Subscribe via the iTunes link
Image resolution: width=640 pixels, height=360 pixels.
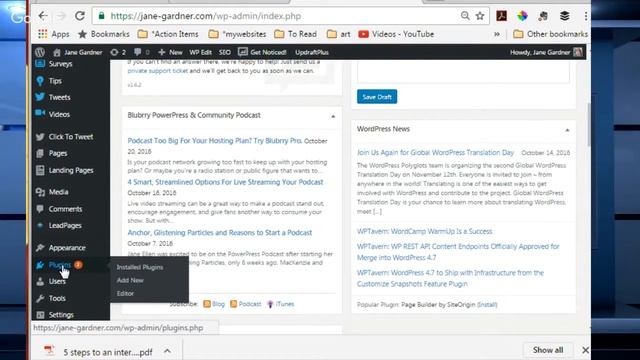[281, 304]
